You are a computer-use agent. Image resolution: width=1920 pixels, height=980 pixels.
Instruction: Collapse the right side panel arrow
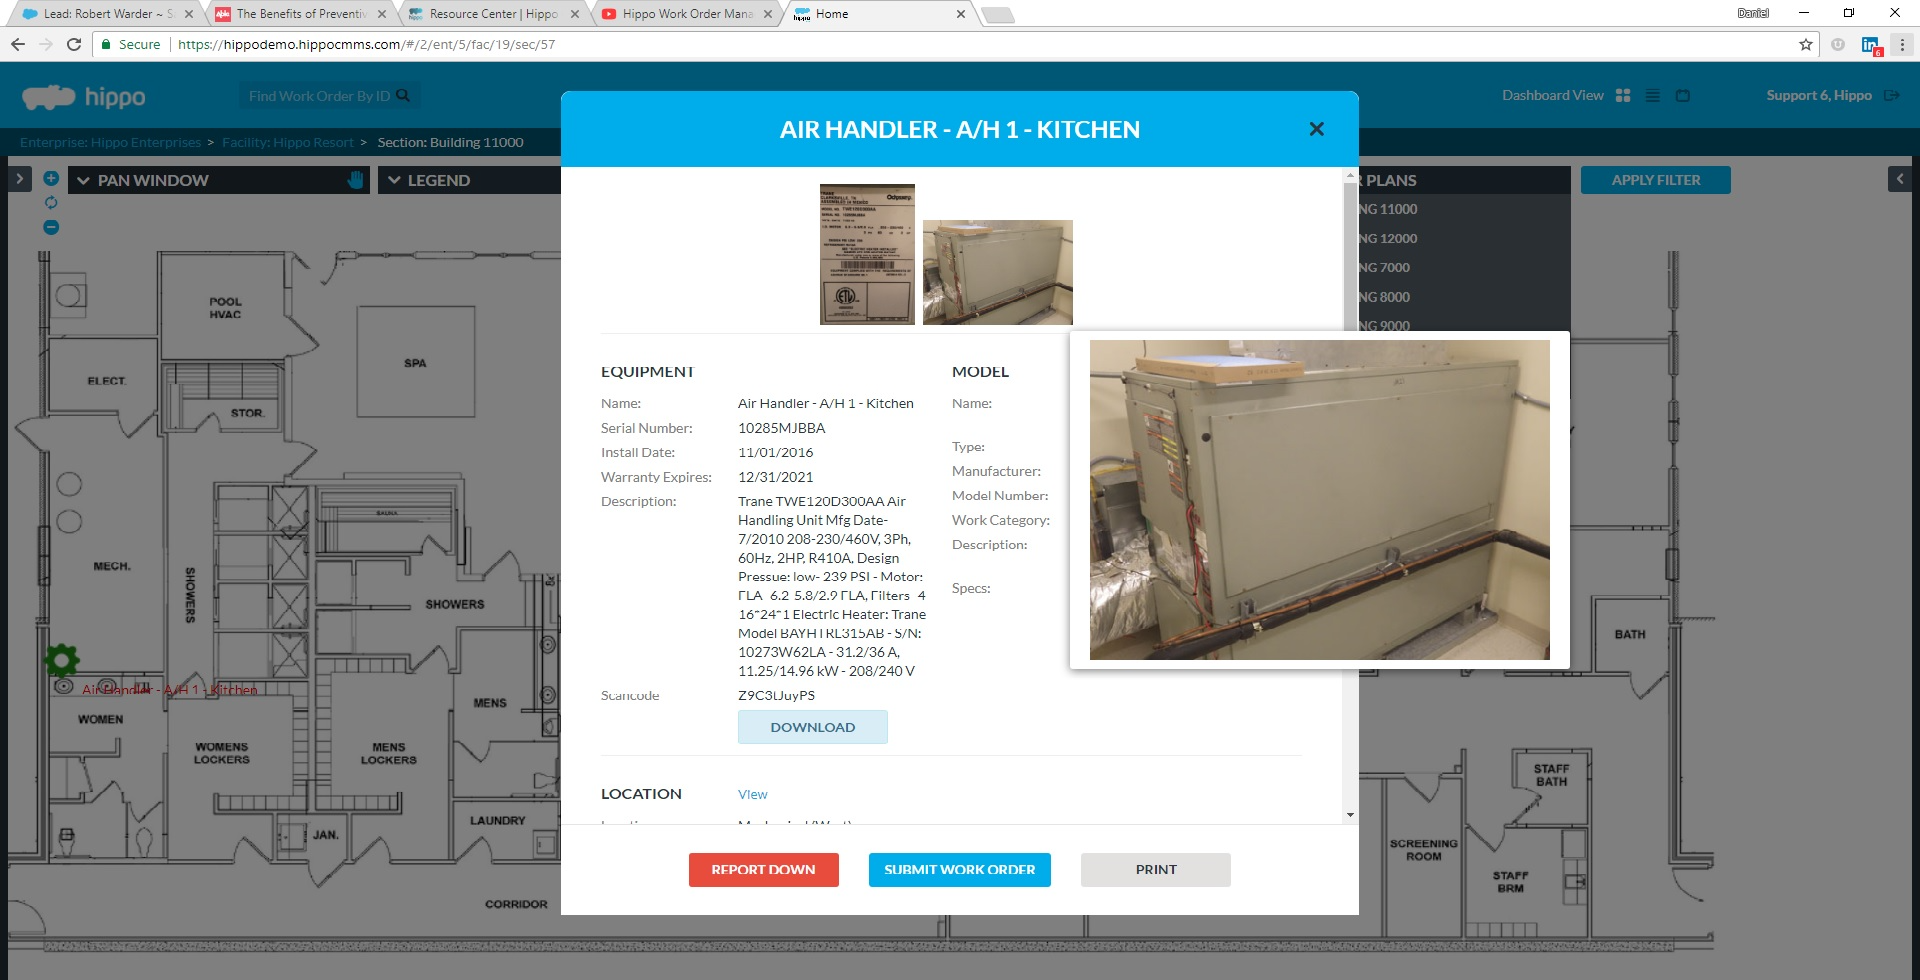point(1900,179)
